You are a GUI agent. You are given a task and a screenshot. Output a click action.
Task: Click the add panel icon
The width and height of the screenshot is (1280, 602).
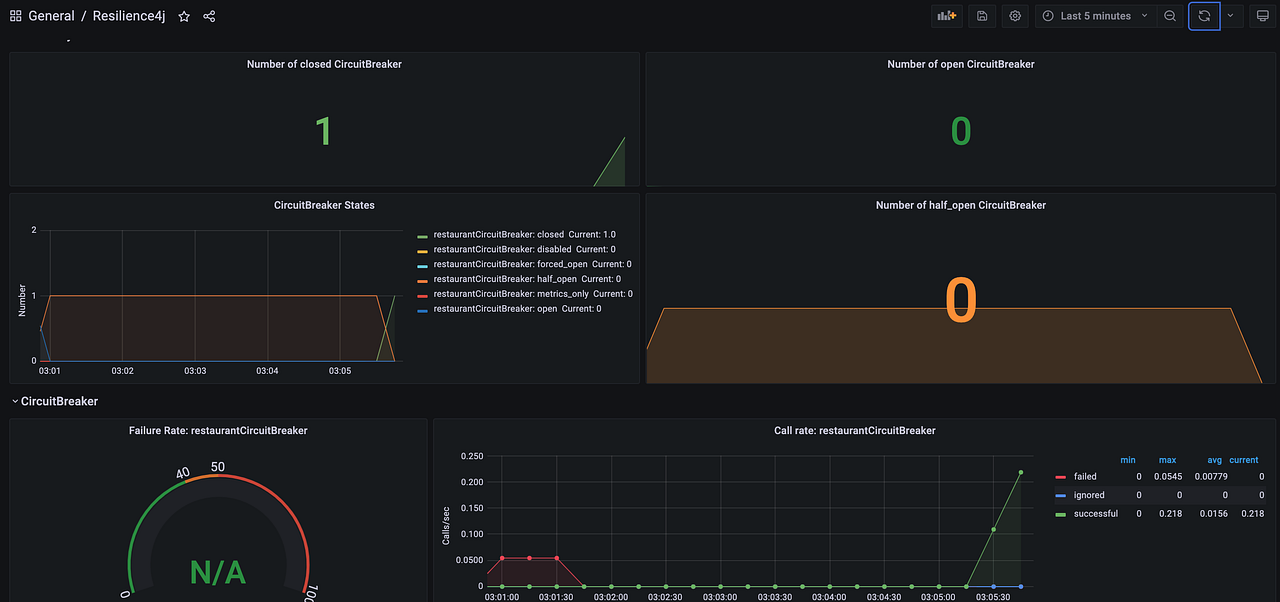(945, 15)
